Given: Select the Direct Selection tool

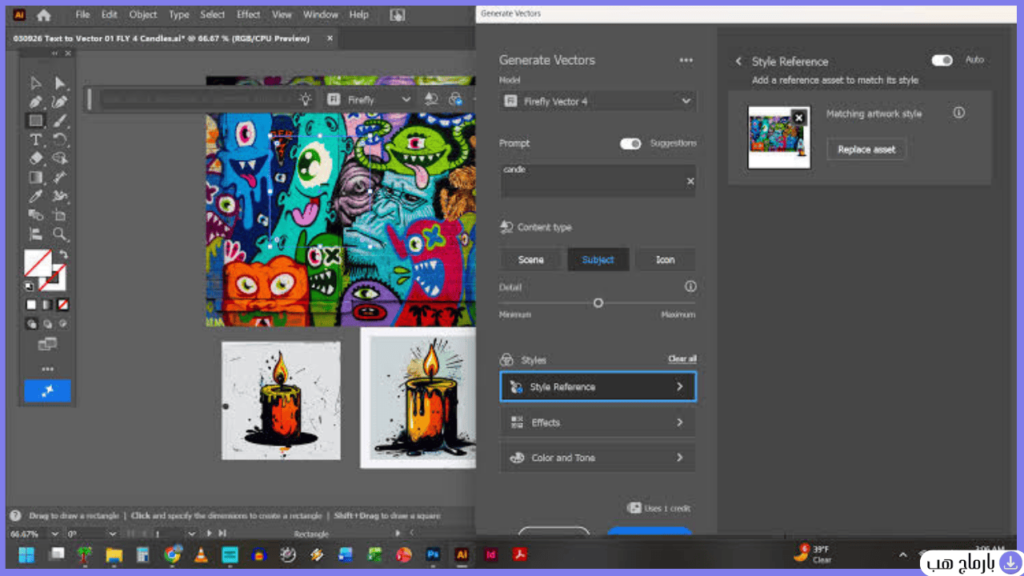Looking at the screenshot, I should tap(59, 83).
